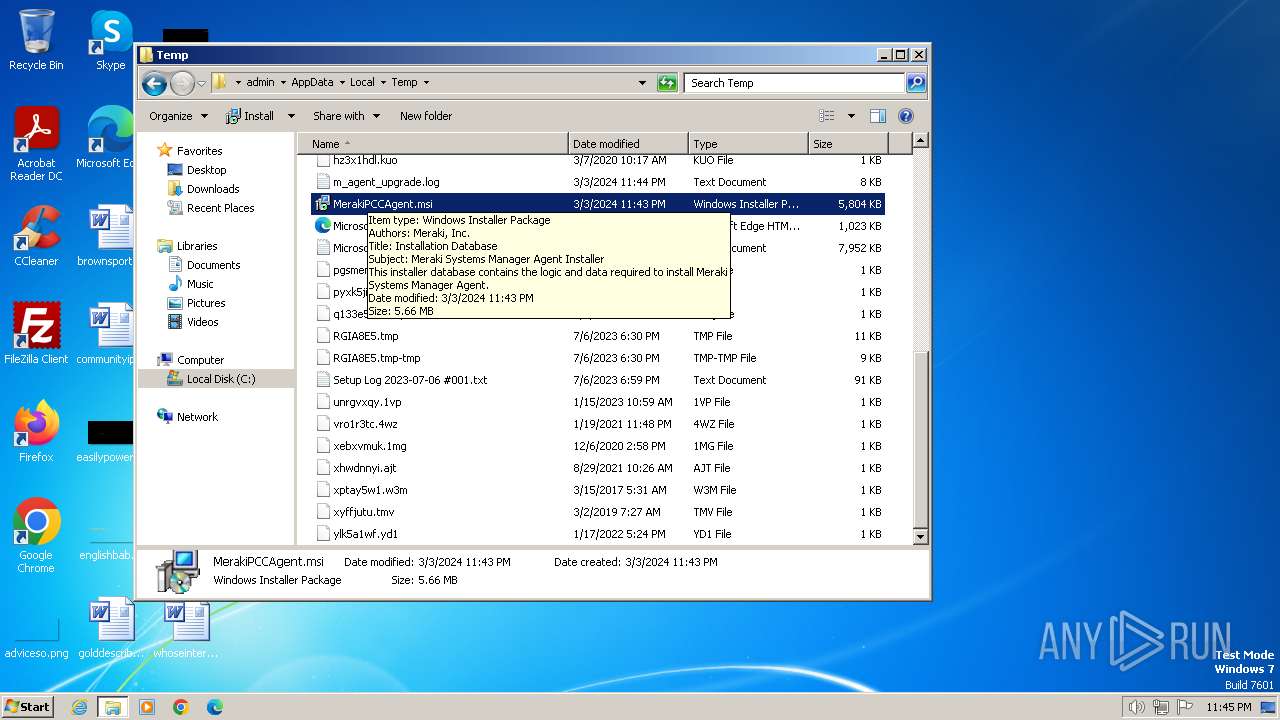Show the preview pane button
Image resolution: width=1280 pixels, height=720 pixels.
coord(877,116)
